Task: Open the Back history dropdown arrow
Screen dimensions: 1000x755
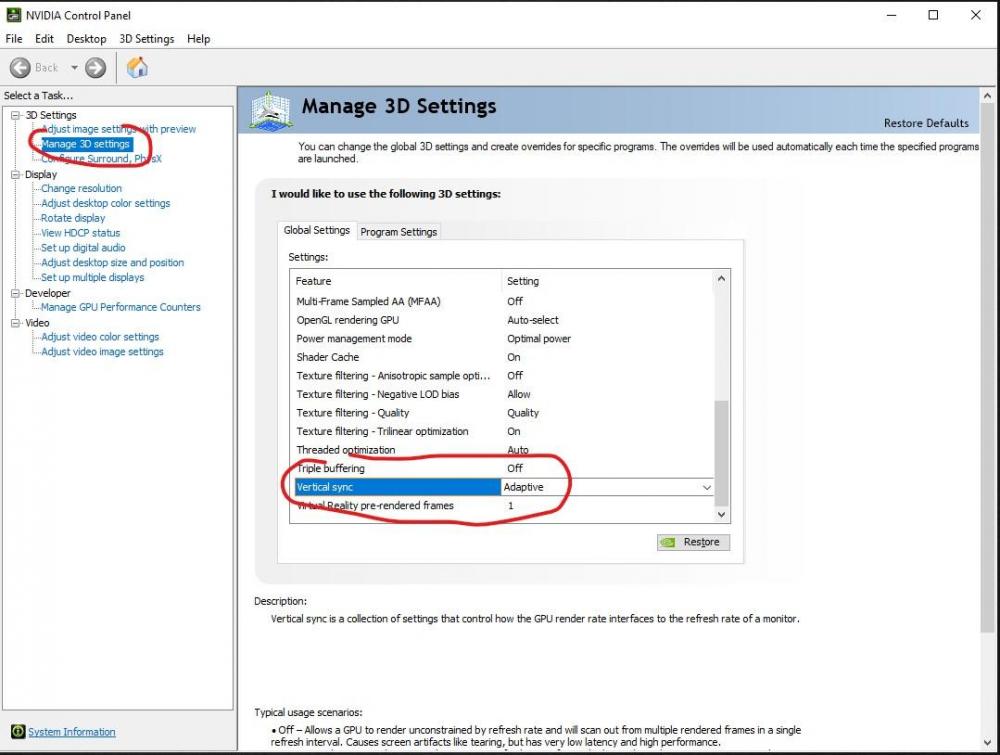Action: click(x=75, y=68)
